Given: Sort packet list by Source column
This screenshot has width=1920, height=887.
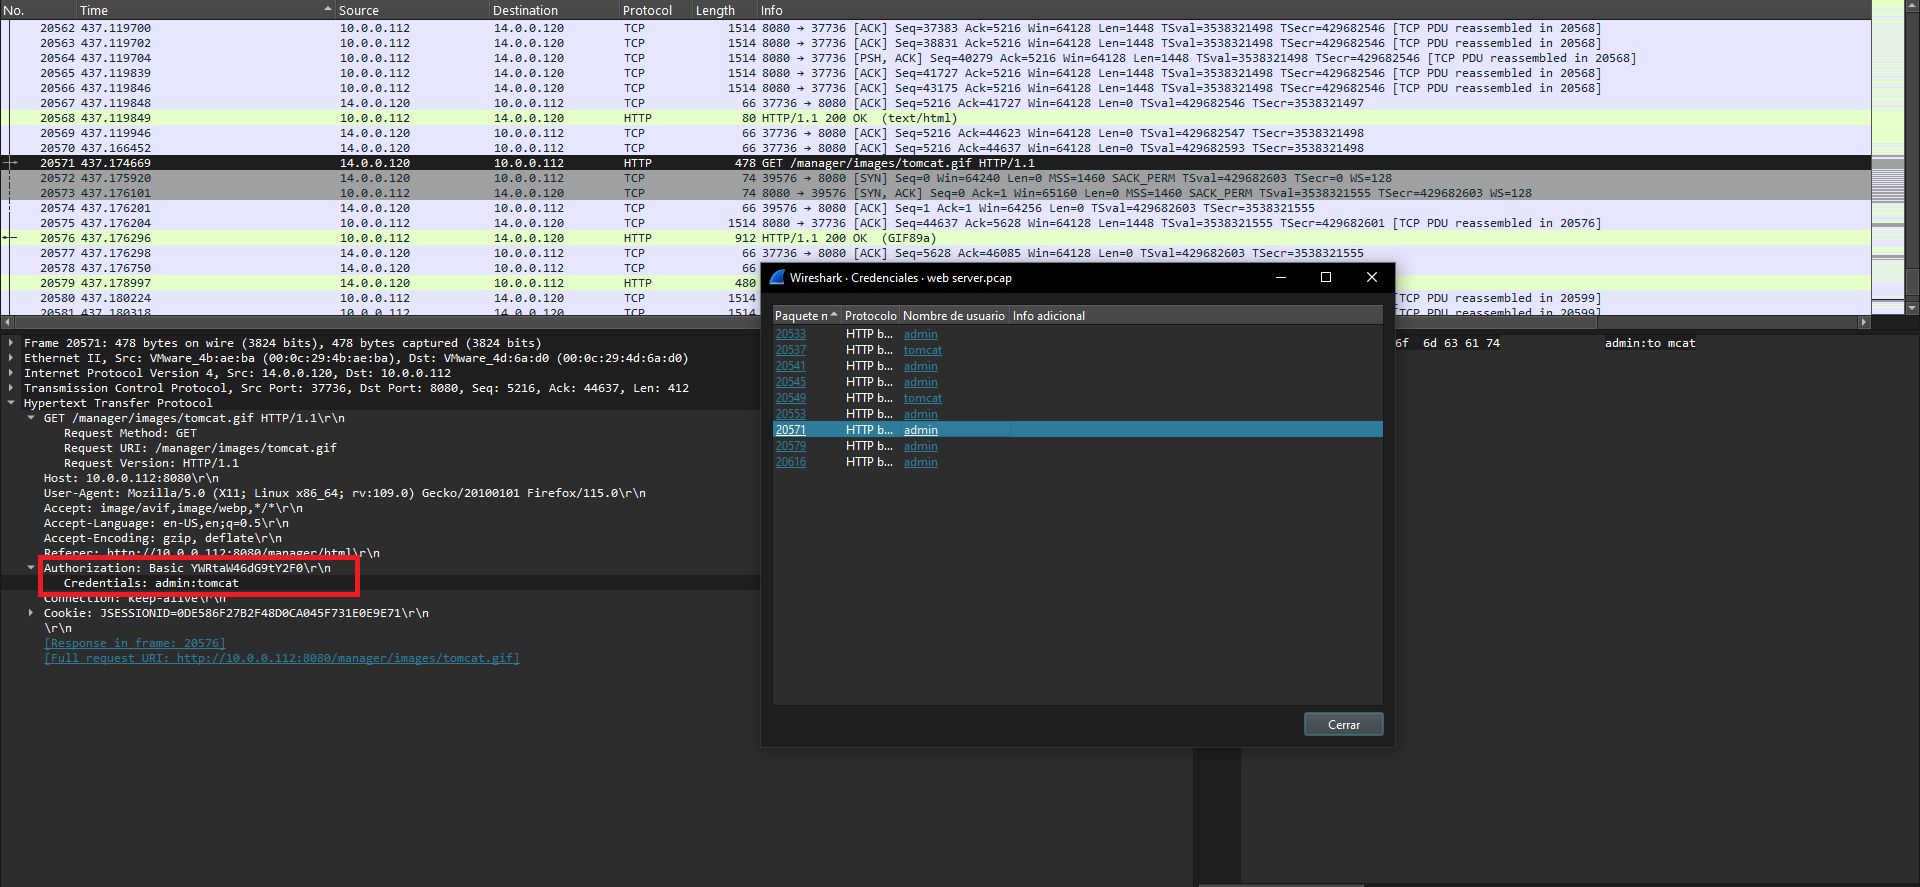Looking at the screenshot, I should coord(358,10).
